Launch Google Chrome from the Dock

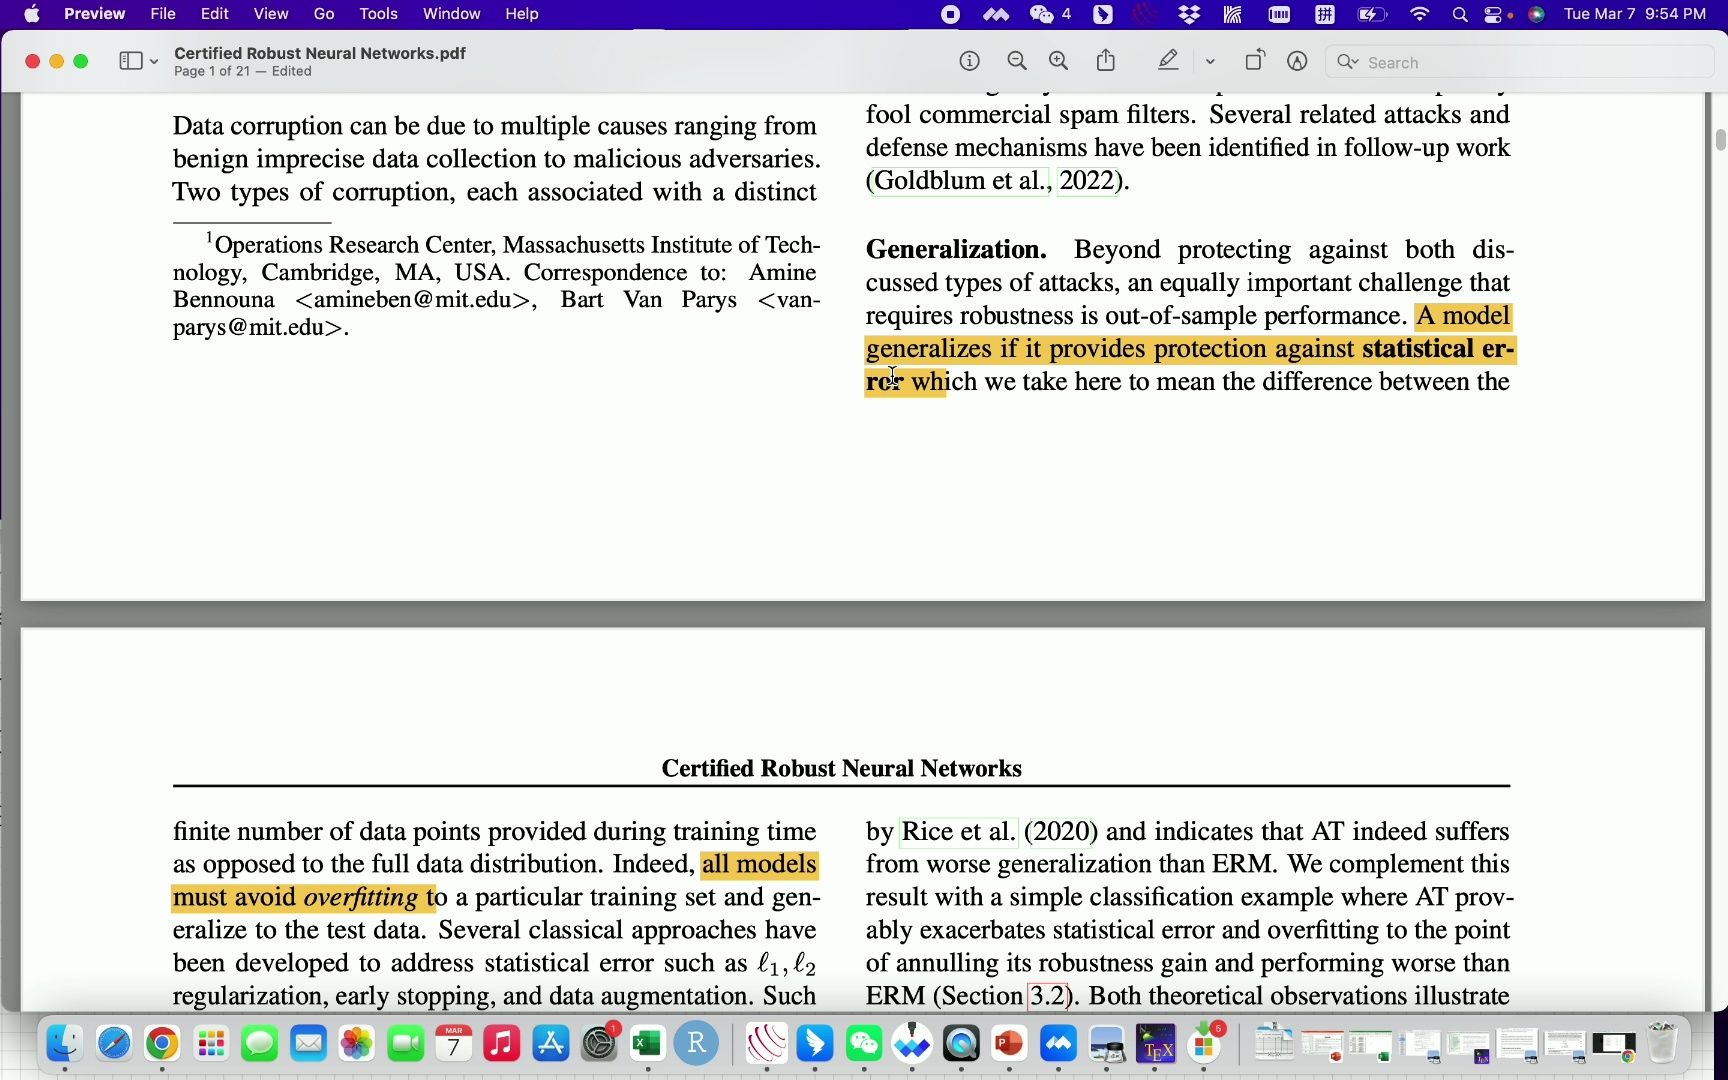(x=162, y=1044)
